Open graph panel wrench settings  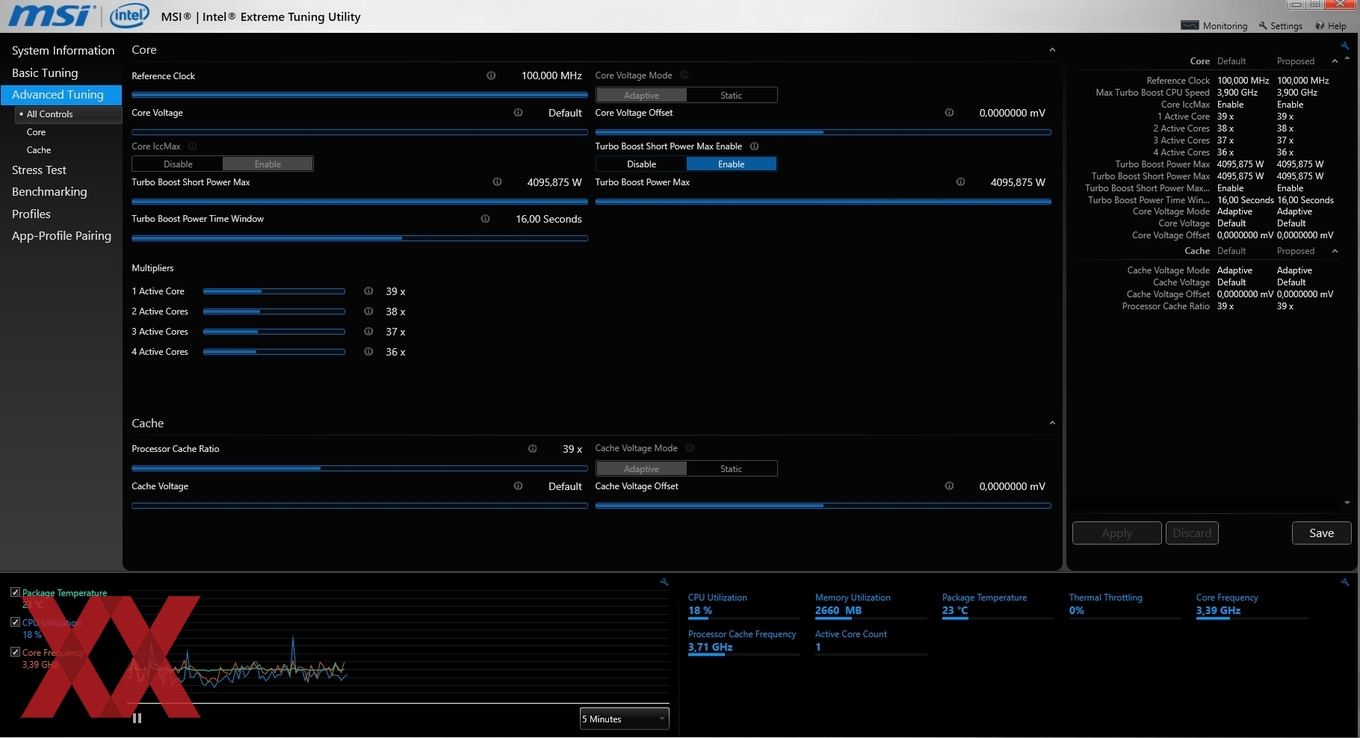[x=664, y=582]
